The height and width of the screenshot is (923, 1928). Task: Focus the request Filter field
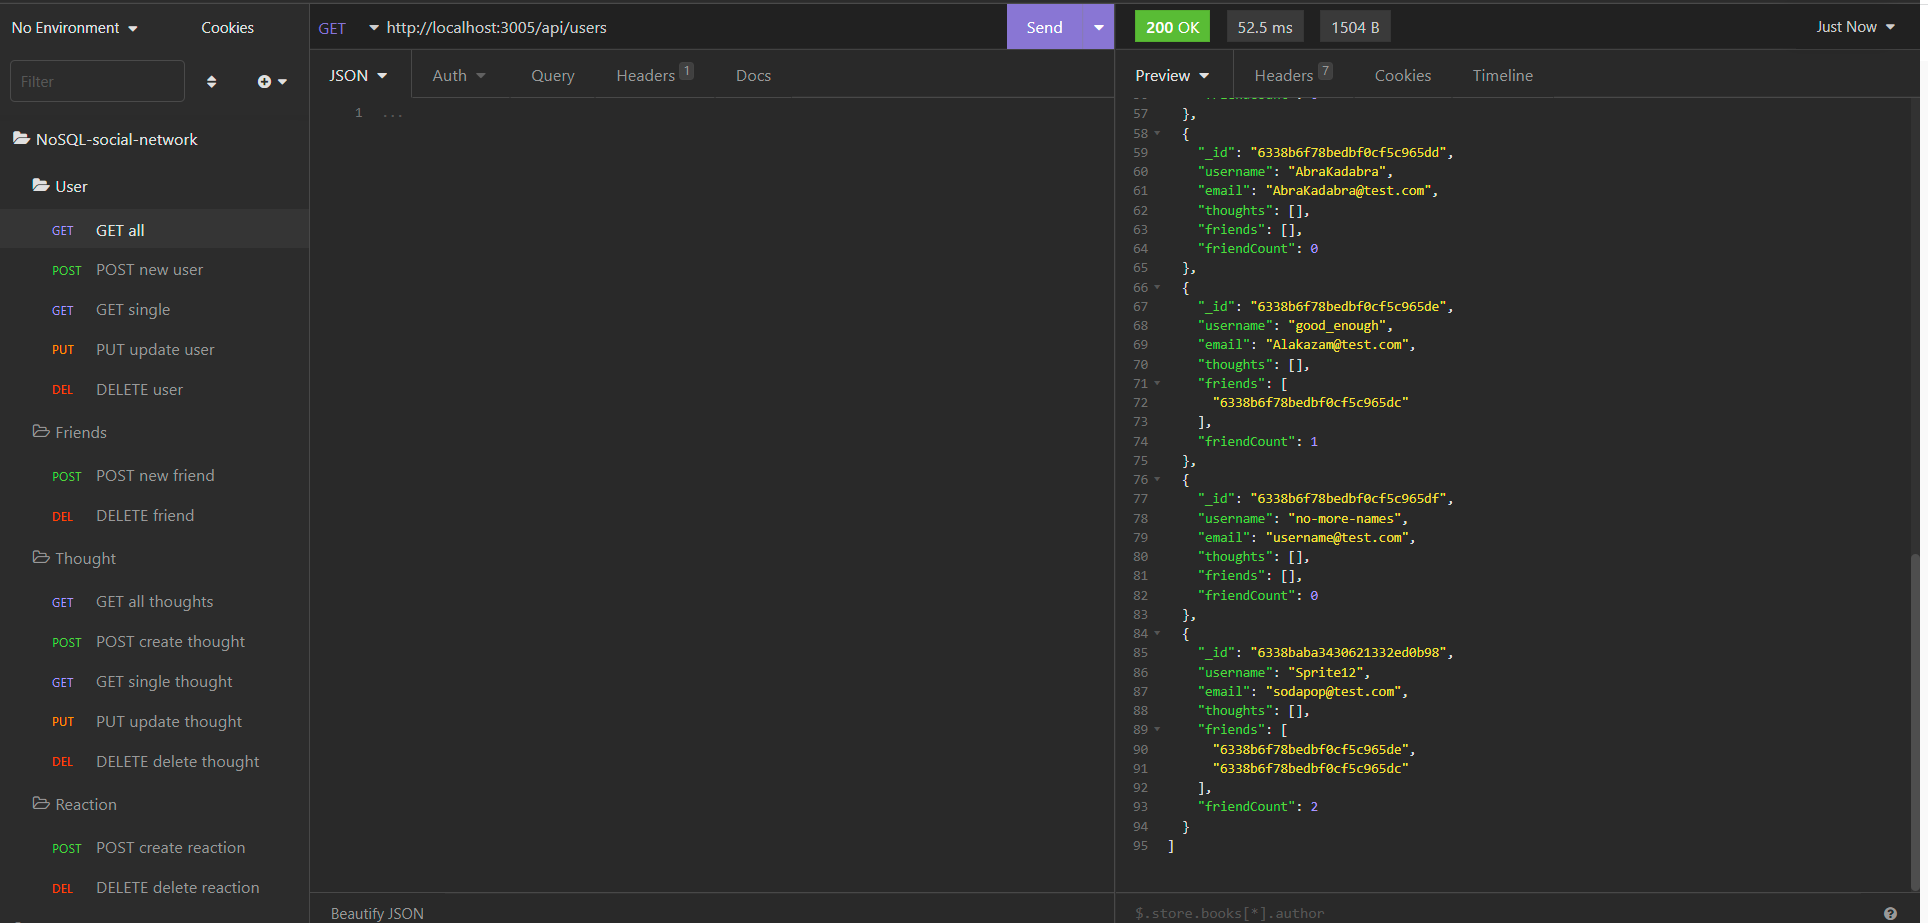97,81
